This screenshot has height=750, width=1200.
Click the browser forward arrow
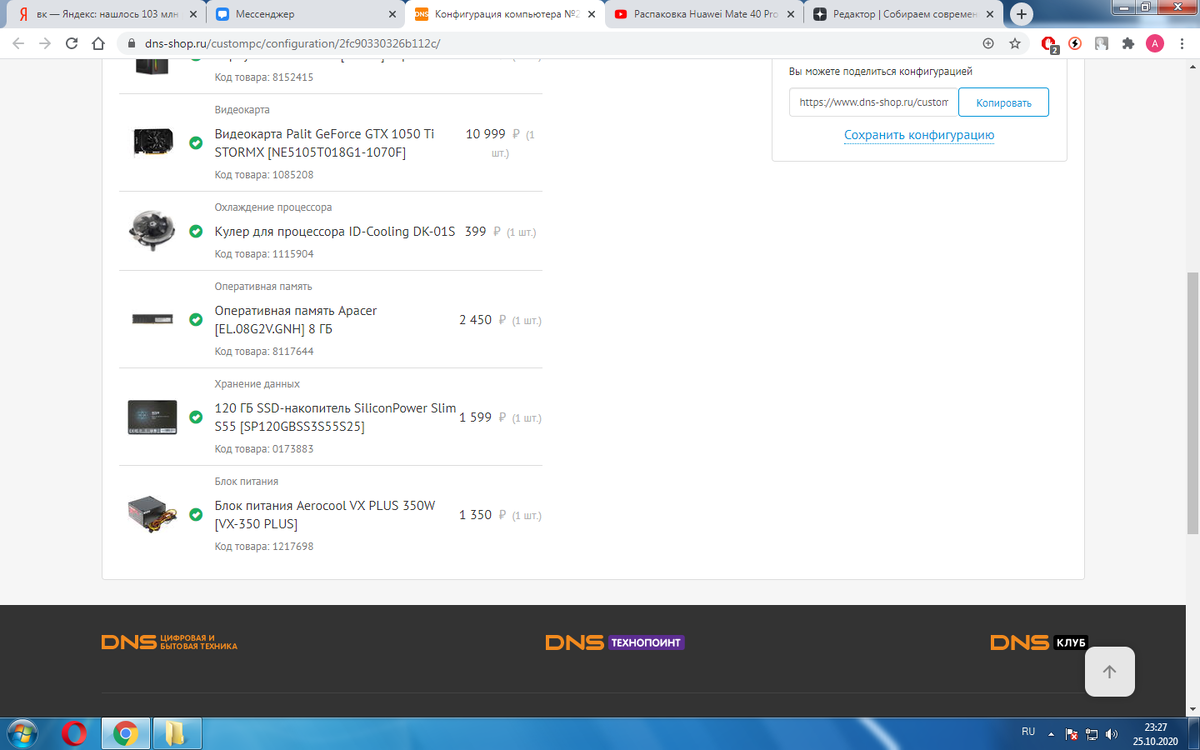(x=45, y=44)
